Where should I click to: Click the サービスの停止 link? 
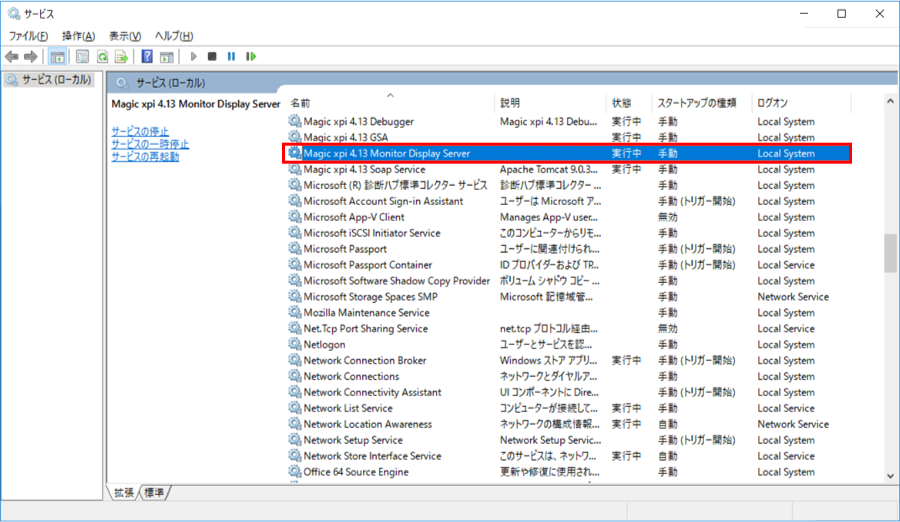point(140,131)
